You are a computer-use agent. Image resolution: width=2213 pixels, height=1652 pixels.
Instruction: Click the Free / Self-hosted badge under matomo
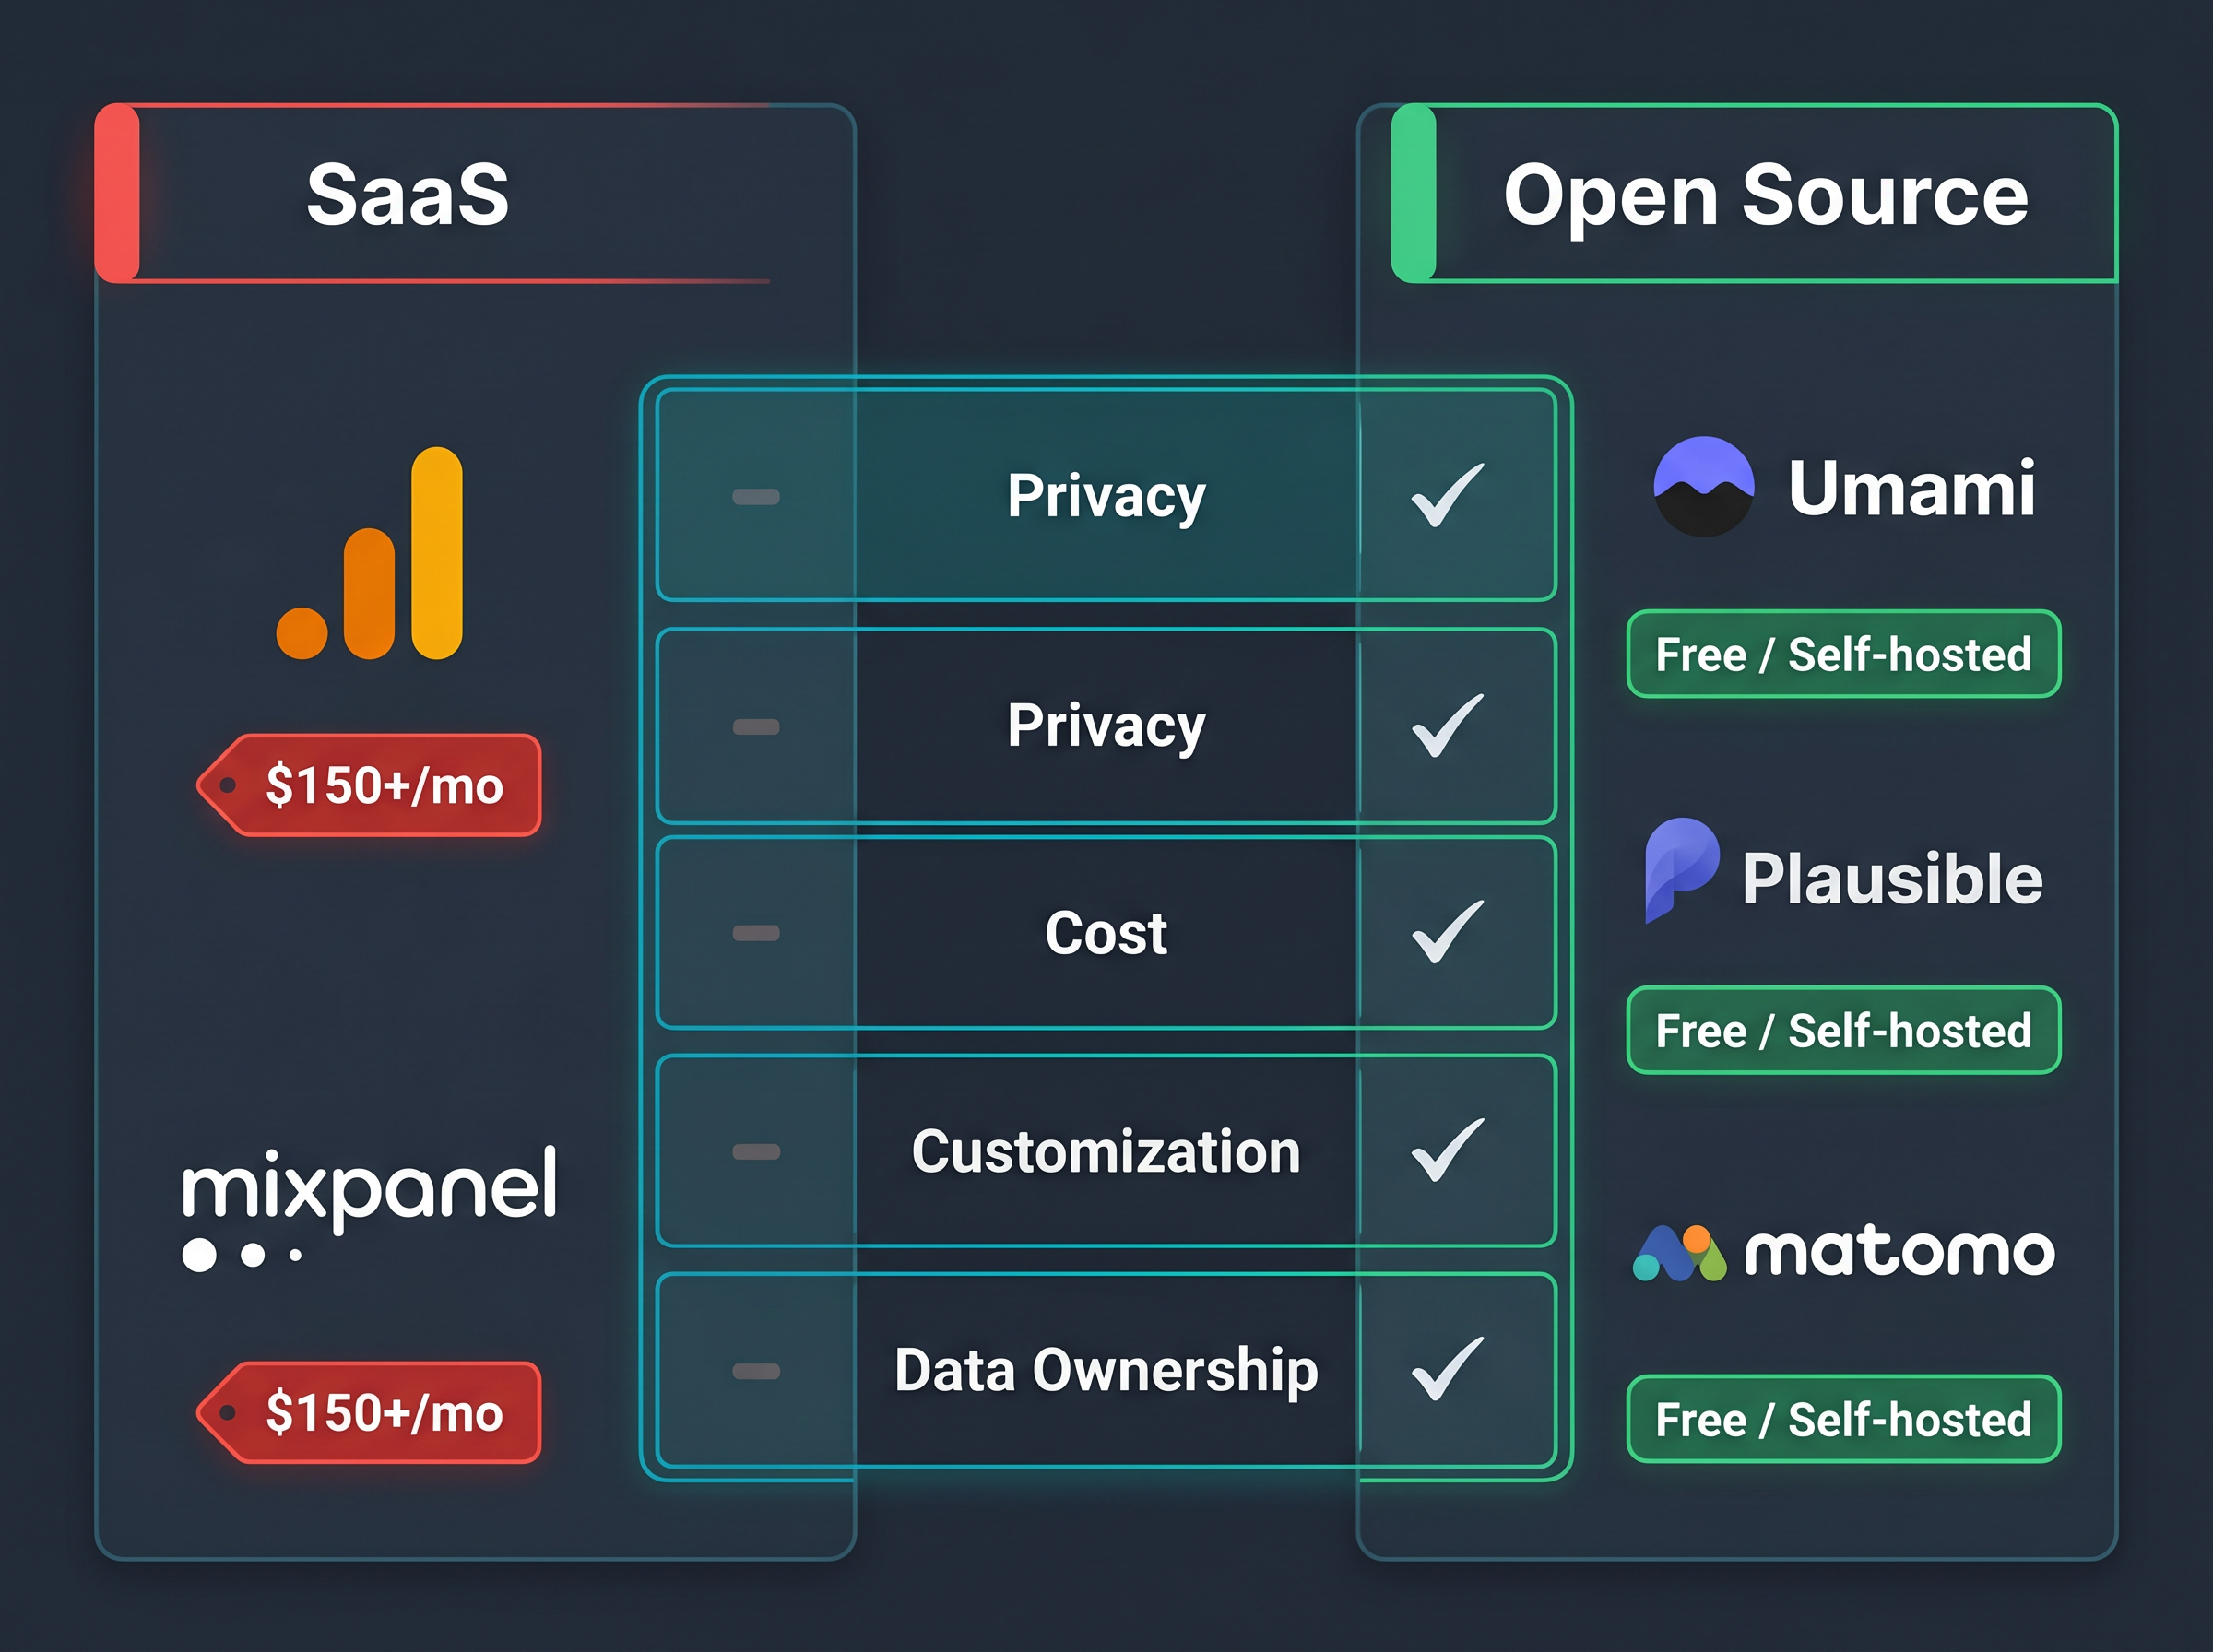1843,1419
